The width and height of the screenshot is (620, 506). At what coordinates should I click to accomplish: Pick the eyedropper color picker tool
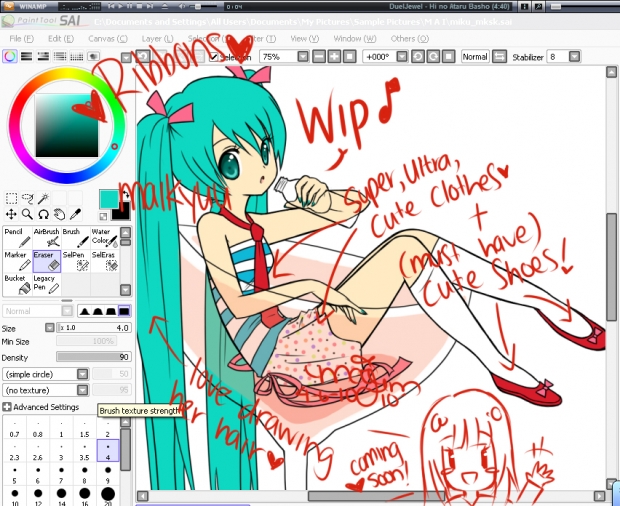coord(76,214)
